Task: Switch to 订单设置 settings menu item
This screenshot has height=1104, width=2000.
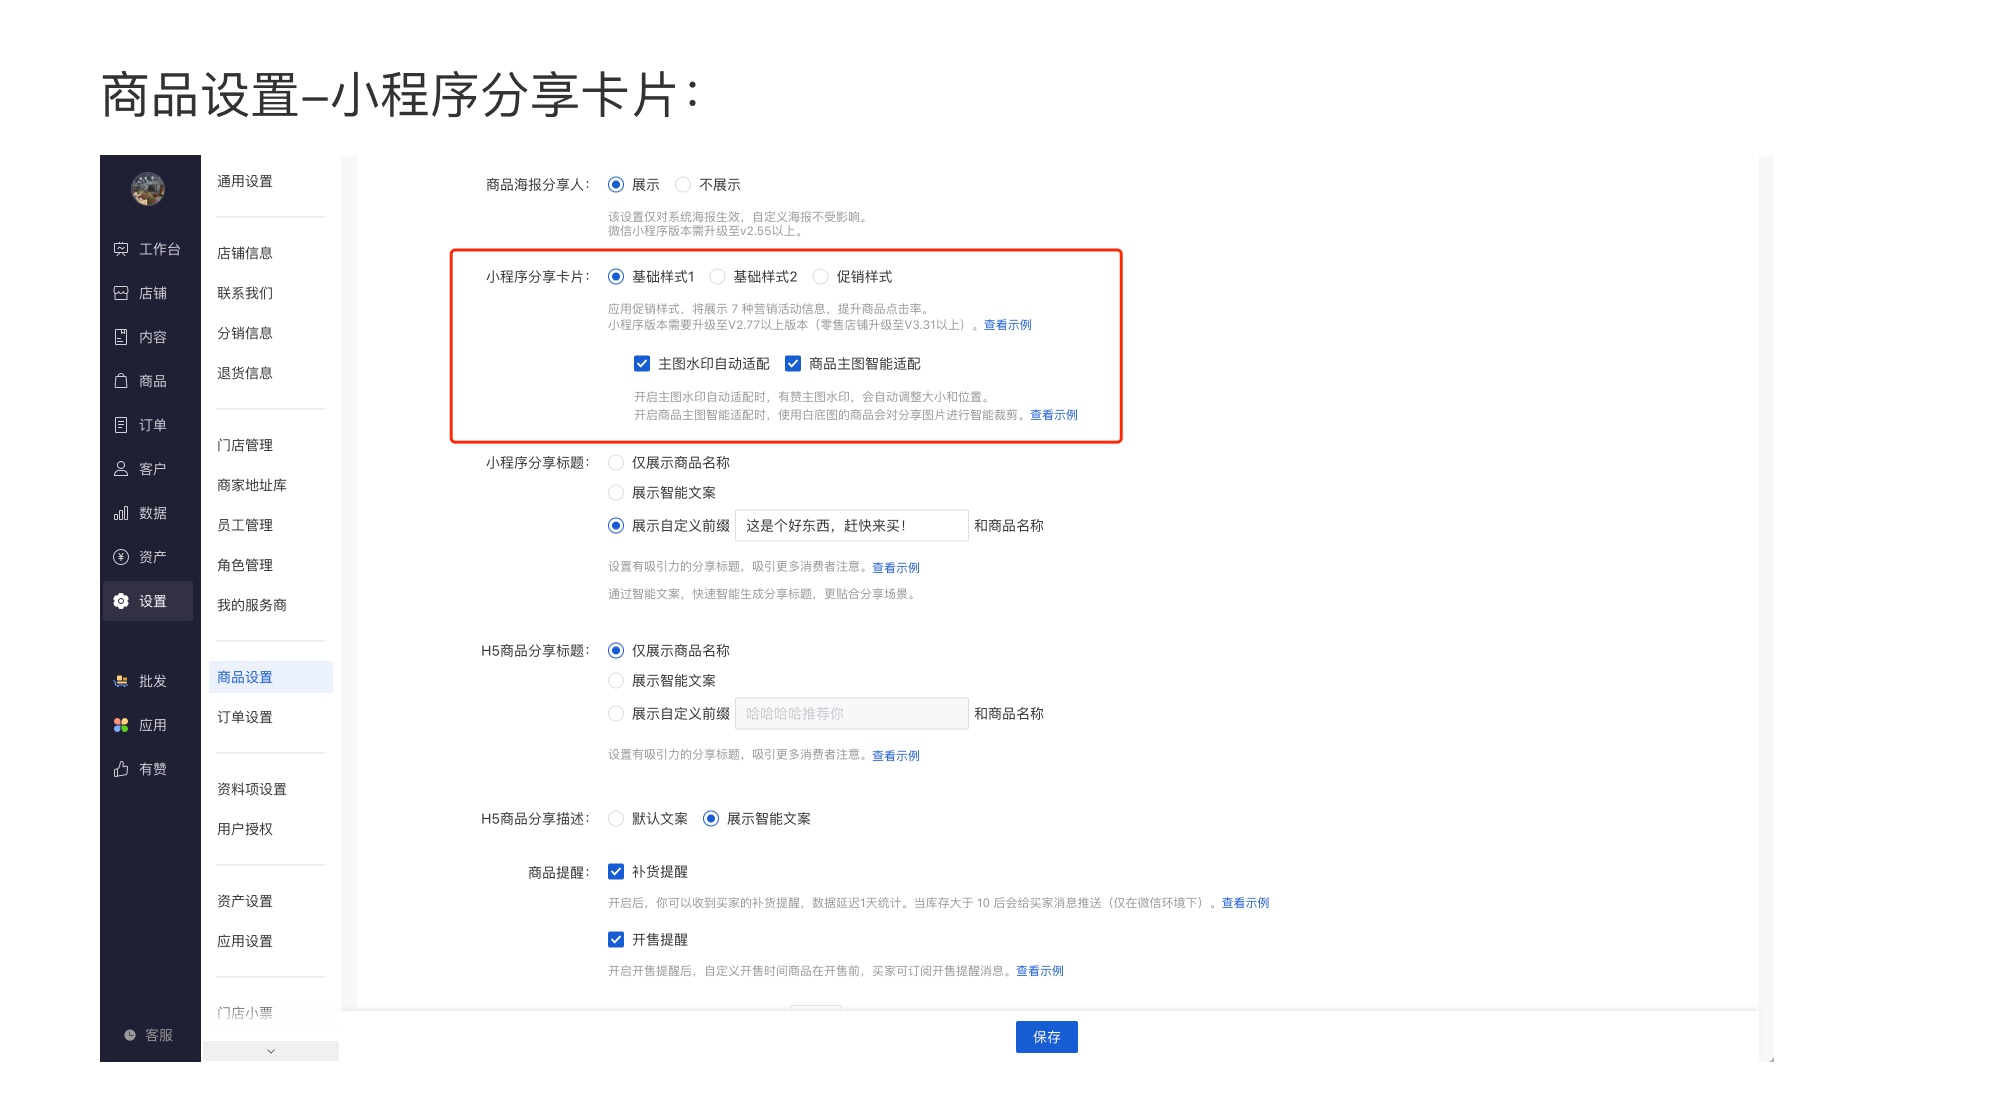Action: pos(243,716)
